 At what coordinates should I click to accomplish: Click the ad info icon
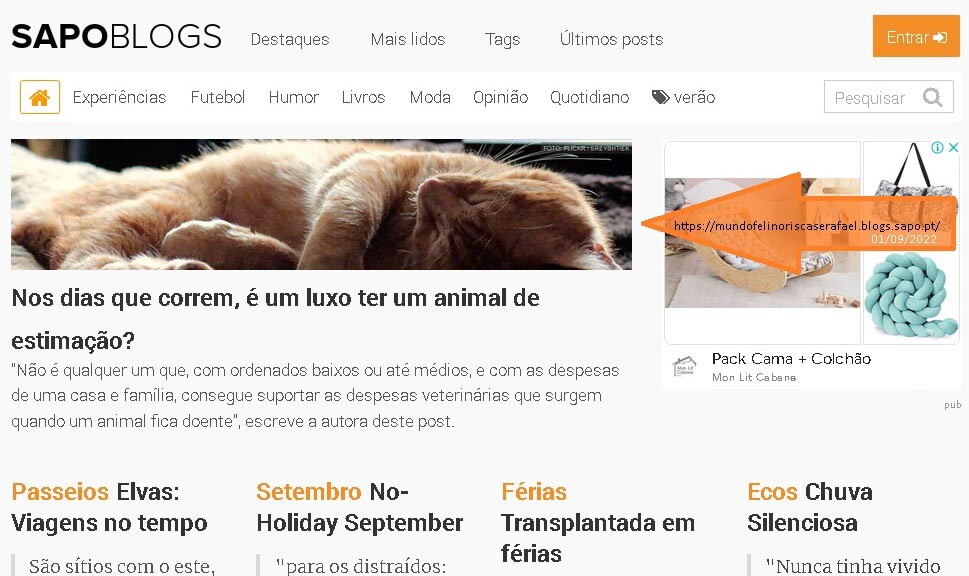937,147
